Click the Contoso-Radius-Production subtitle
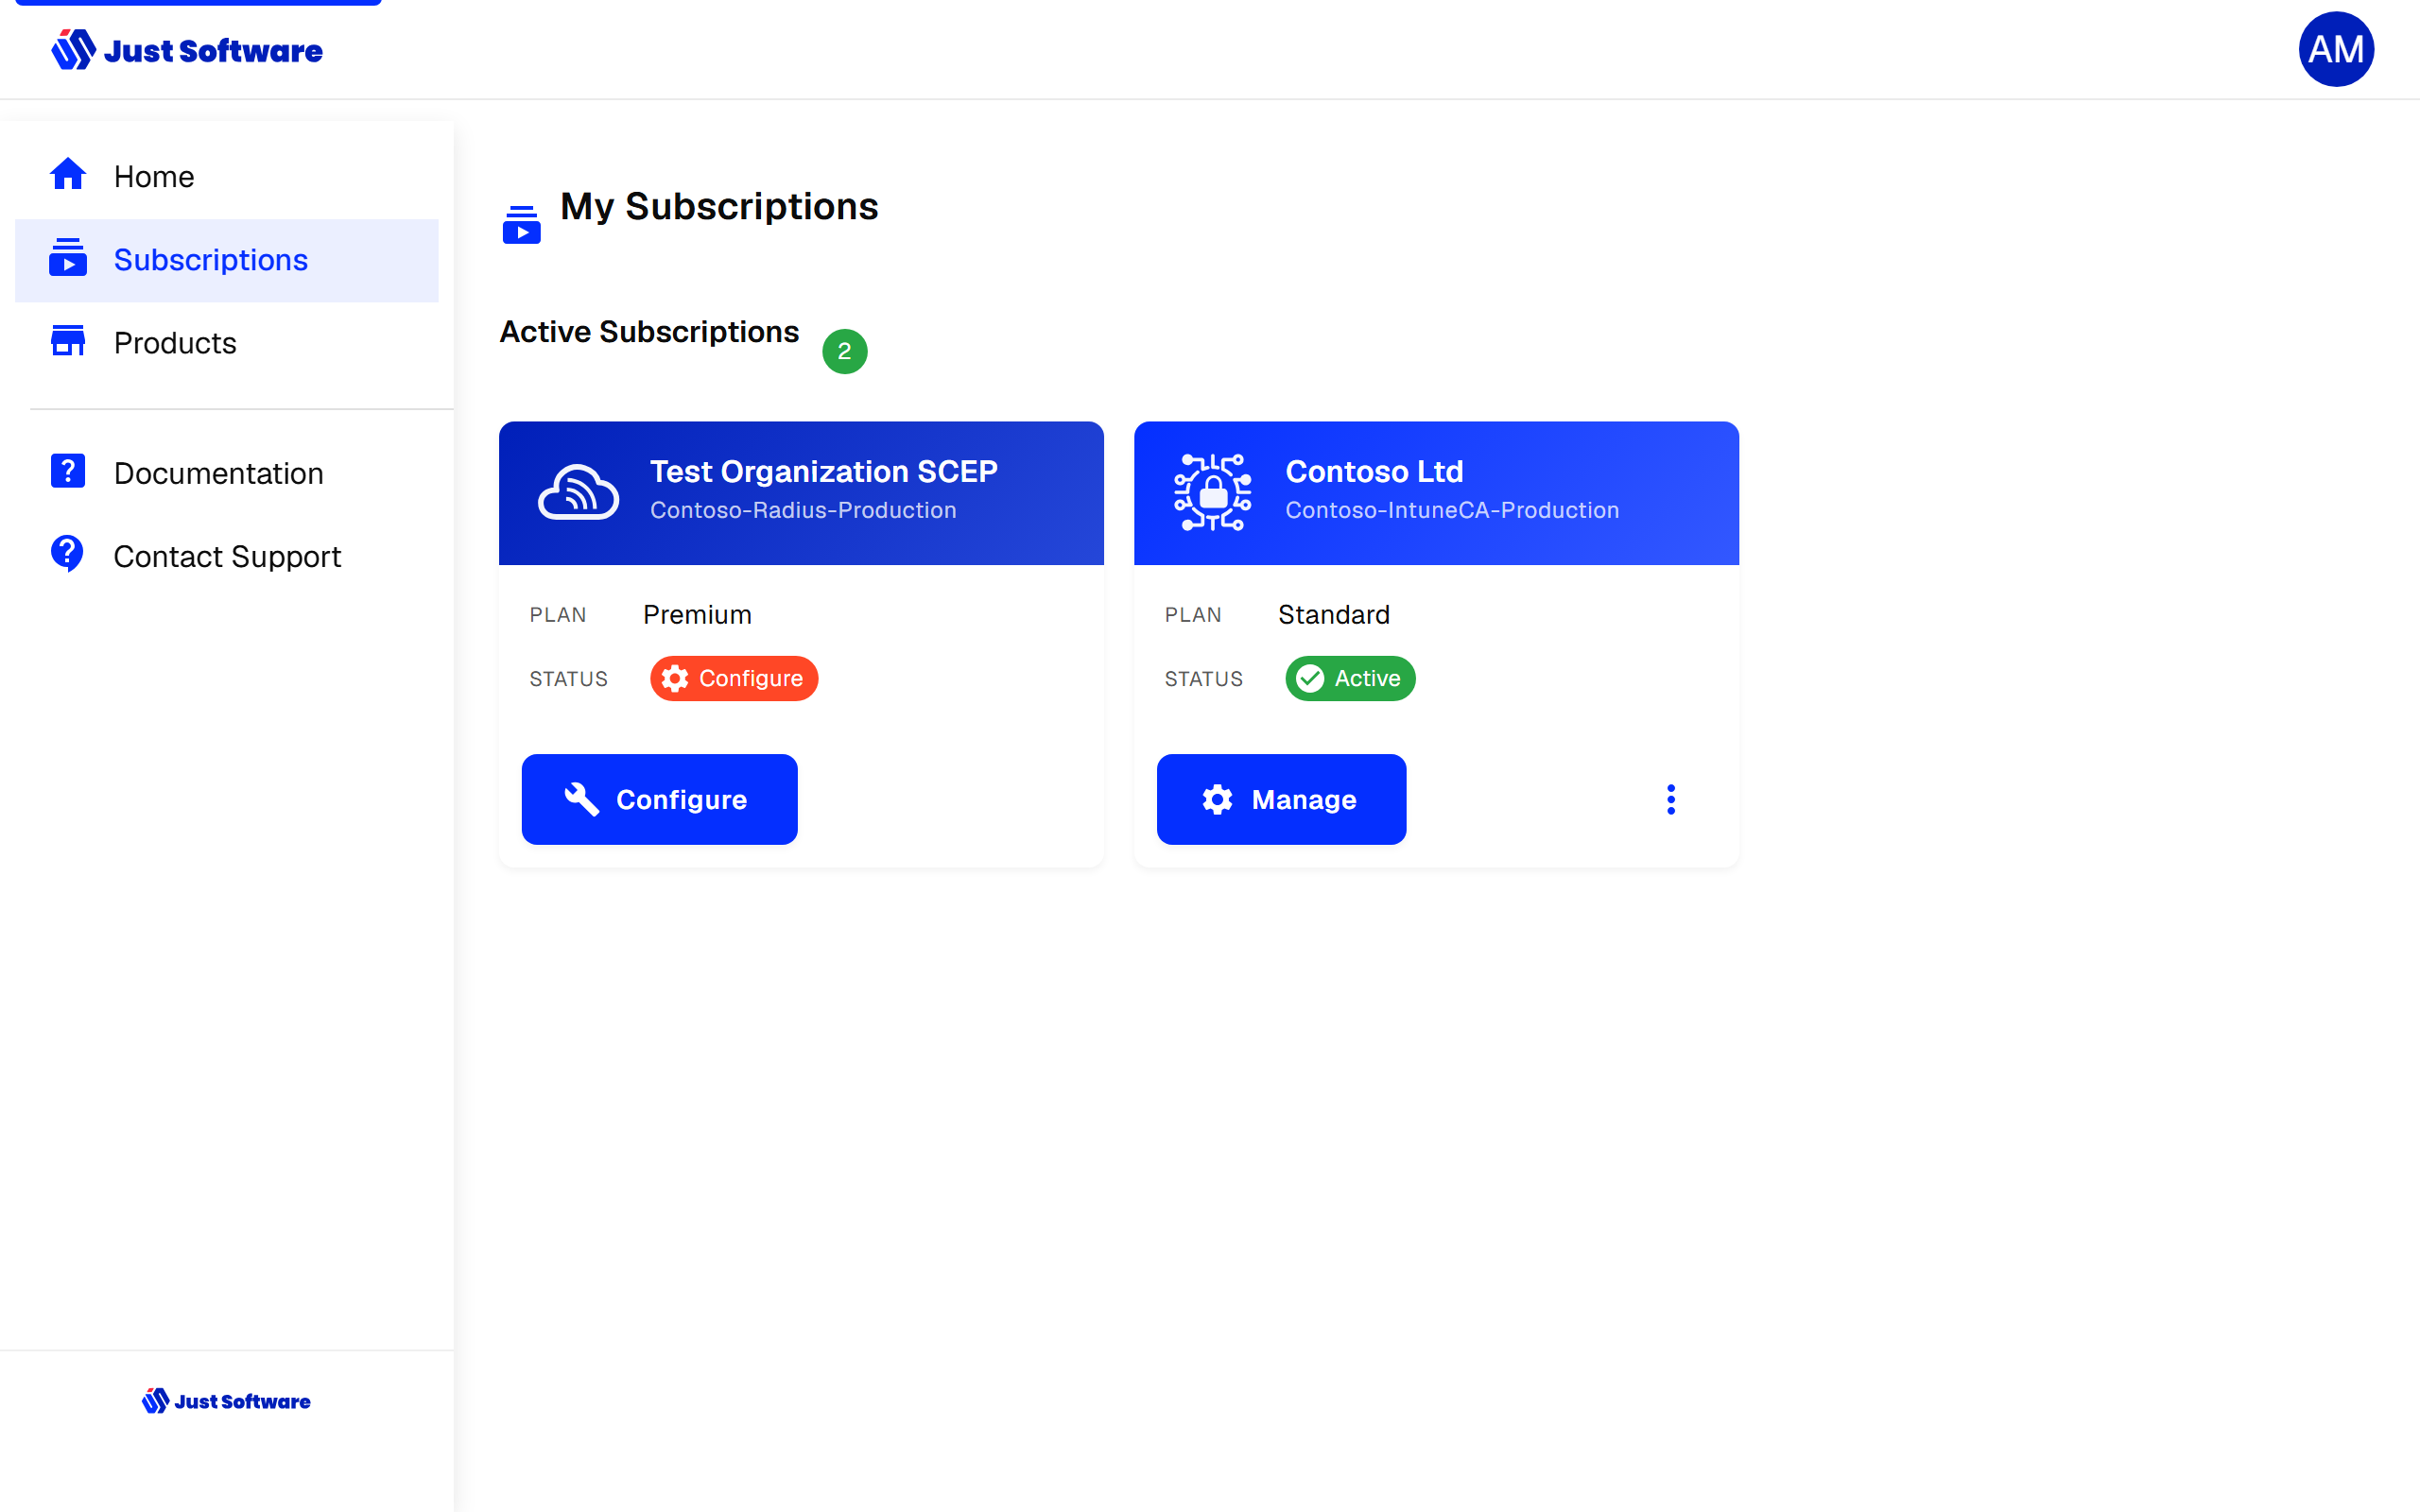The width and height of the screenshot is (2420, 1512). [803, 510]
